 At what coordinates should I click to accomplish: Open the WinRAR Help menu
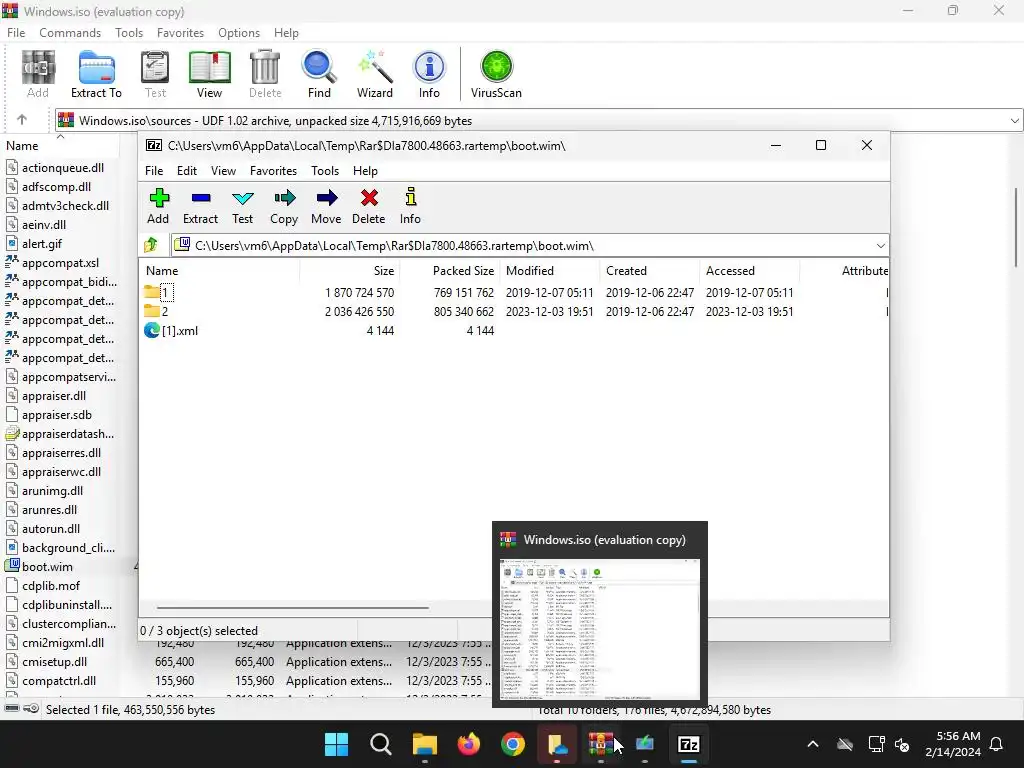pos(286,33)
